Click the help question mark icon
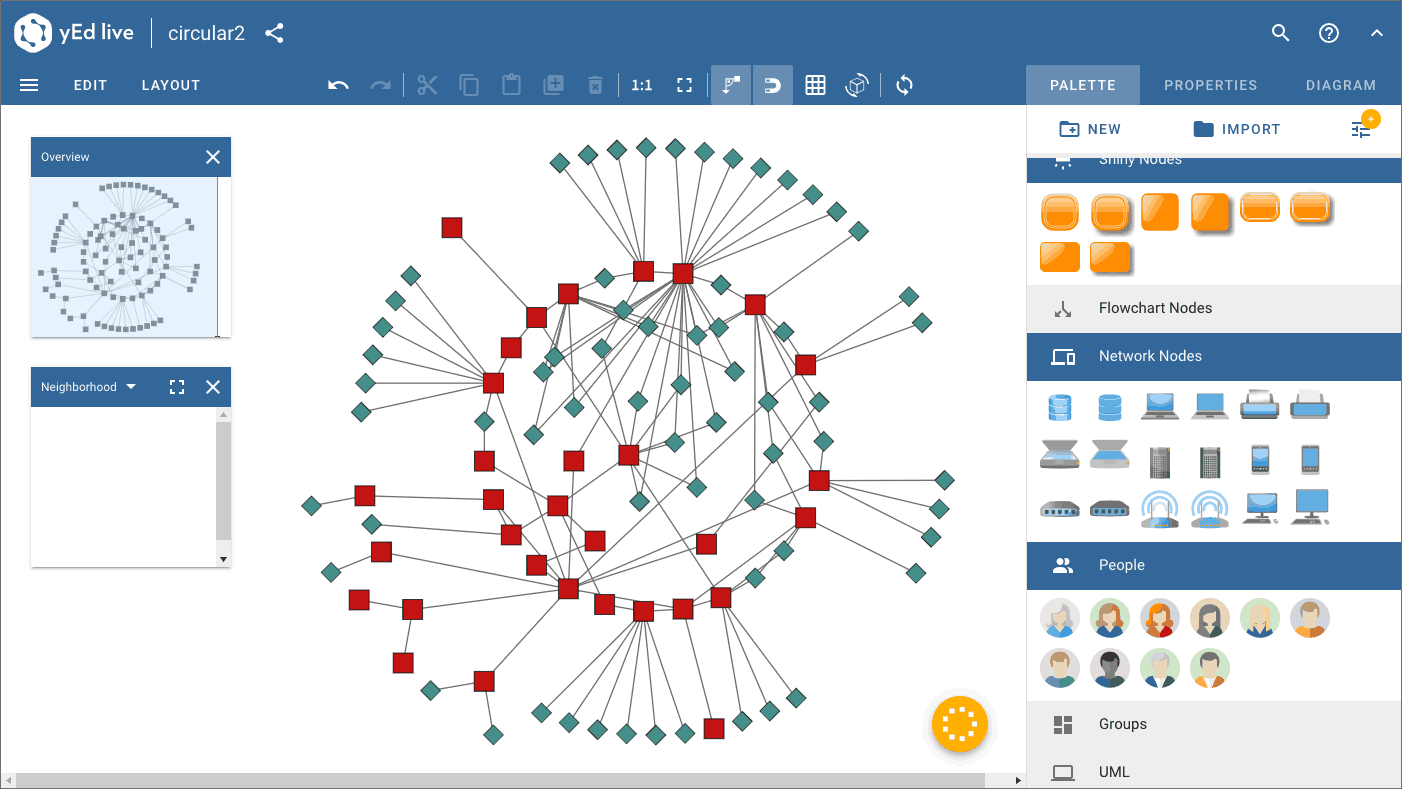 tap(1328, 33)
